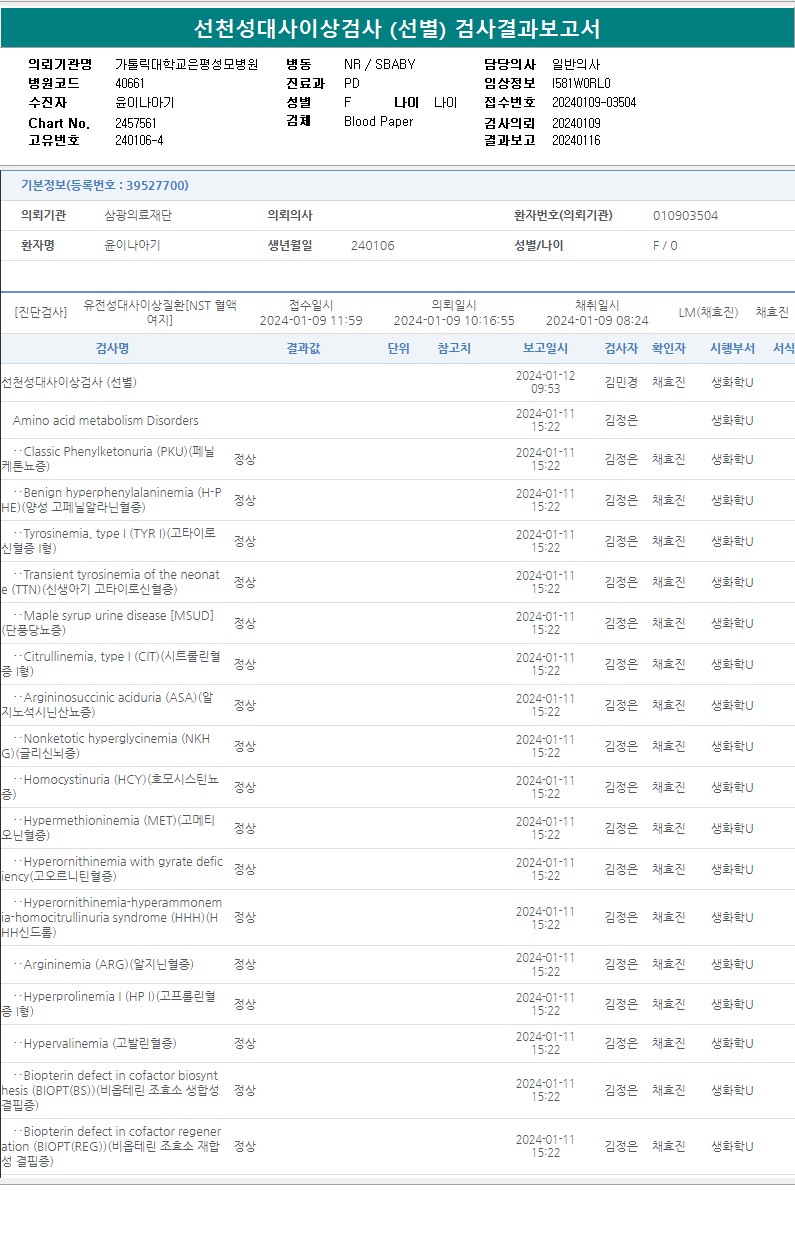Image resolution: width=795 pixels, height=1240 pixels.
Task: Click the 단위 column header
Action: (399, 348)
